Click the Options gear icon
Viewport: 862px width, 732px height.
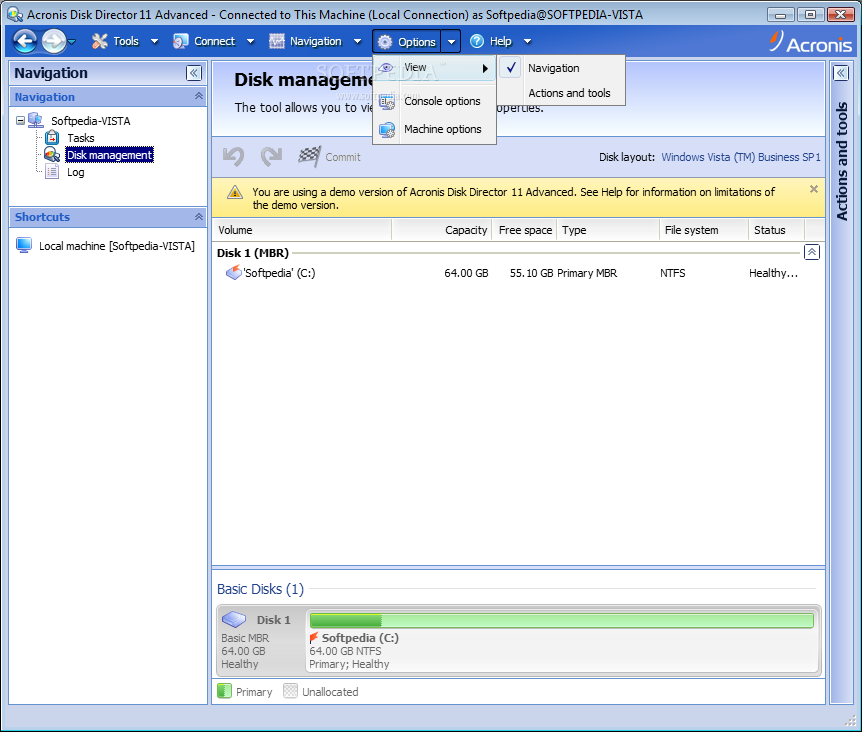[x=385, y=42]
